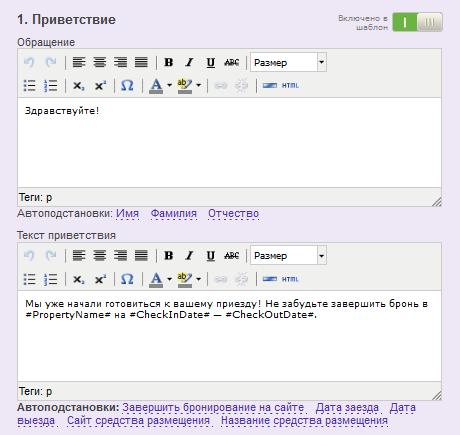460x435 pixels.
Task: Insert Завершить бронирование на сайте autosubstitution
Action: point(213,407)
